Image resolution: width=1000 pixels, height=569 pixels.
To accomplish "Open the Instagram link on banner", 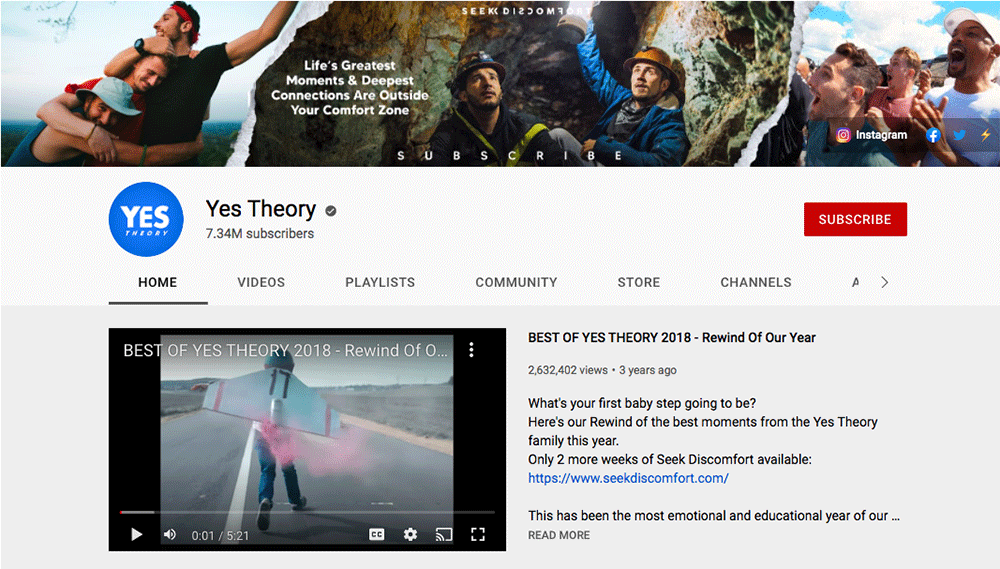I will click(872, 135).
